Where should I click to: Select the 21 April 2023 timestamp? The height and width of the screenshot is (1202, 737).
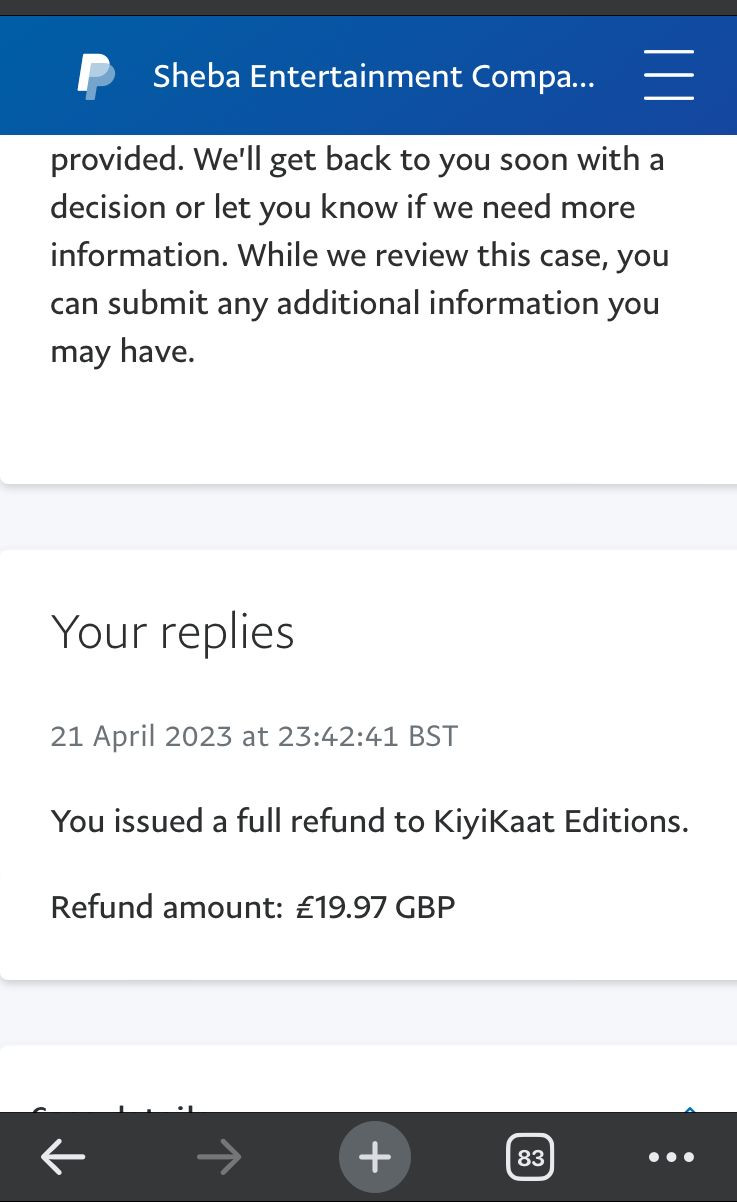(x=254, y=736)
